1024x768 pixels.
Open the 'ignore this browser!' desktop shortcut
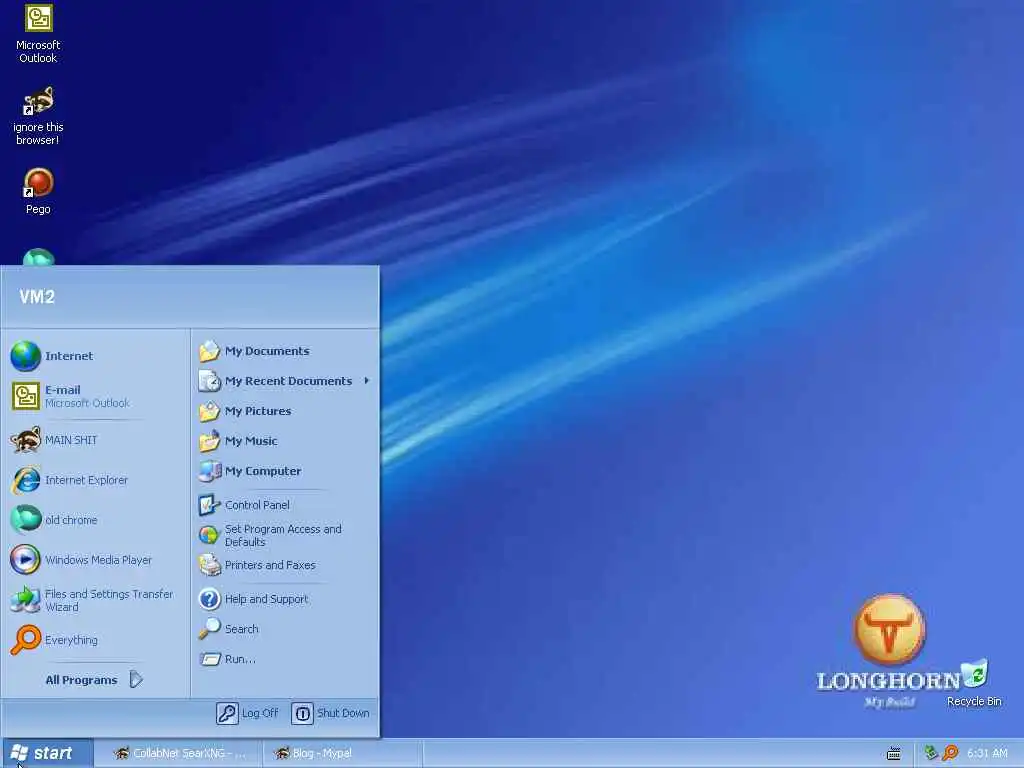[x=38, y=116]
